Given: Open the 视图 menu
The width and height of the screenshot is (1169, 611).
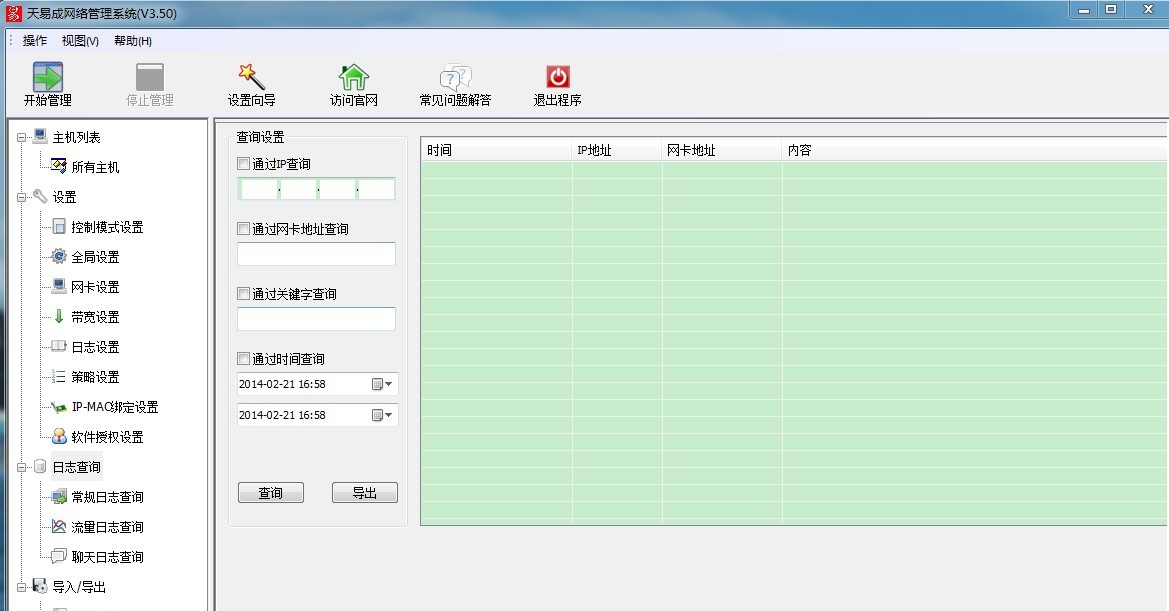Looking at the screenshot, I should click(79, 41).
